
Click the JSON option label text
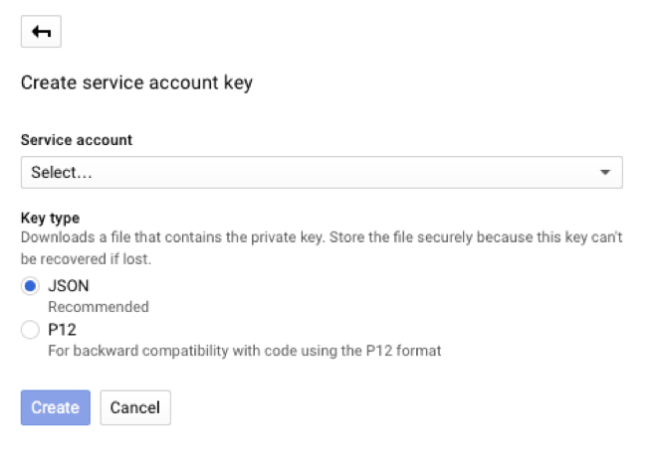(x=68, y=285)
